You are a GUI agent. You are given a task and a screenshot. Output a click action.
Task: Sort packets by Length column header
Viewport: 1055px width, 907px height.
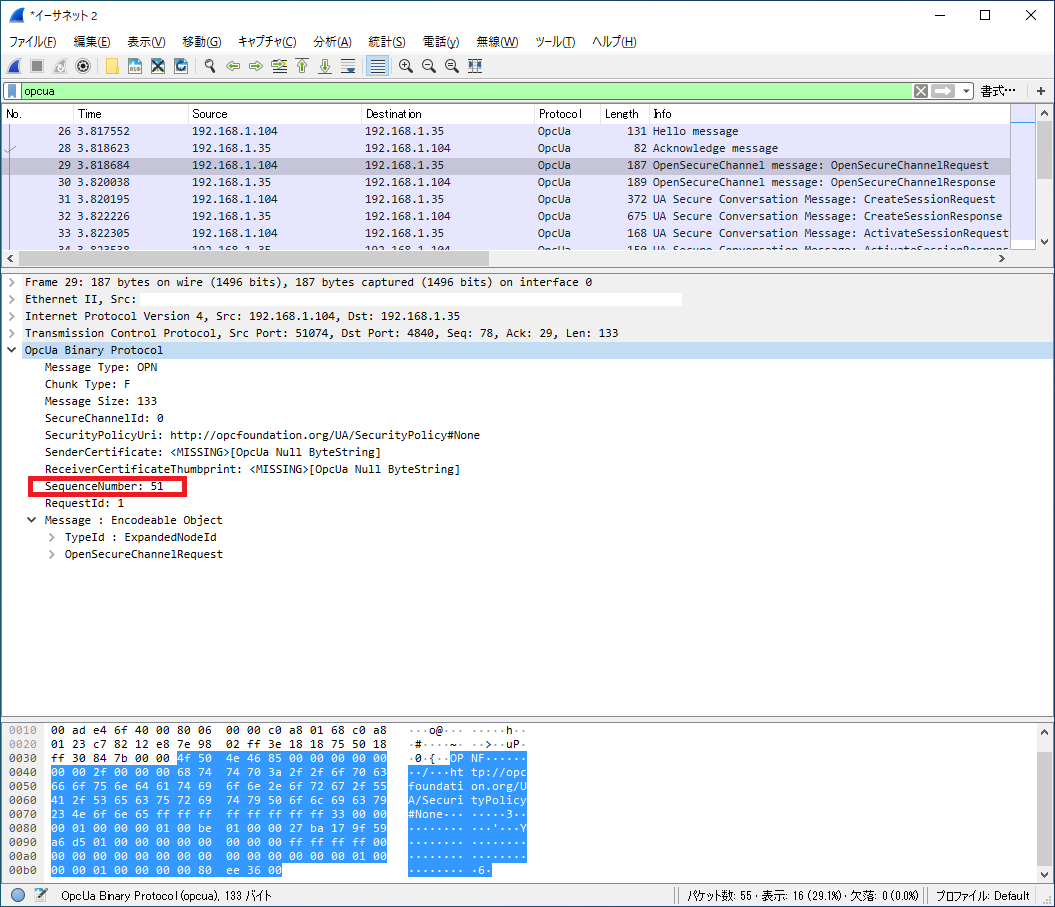(x=624, y=114)
